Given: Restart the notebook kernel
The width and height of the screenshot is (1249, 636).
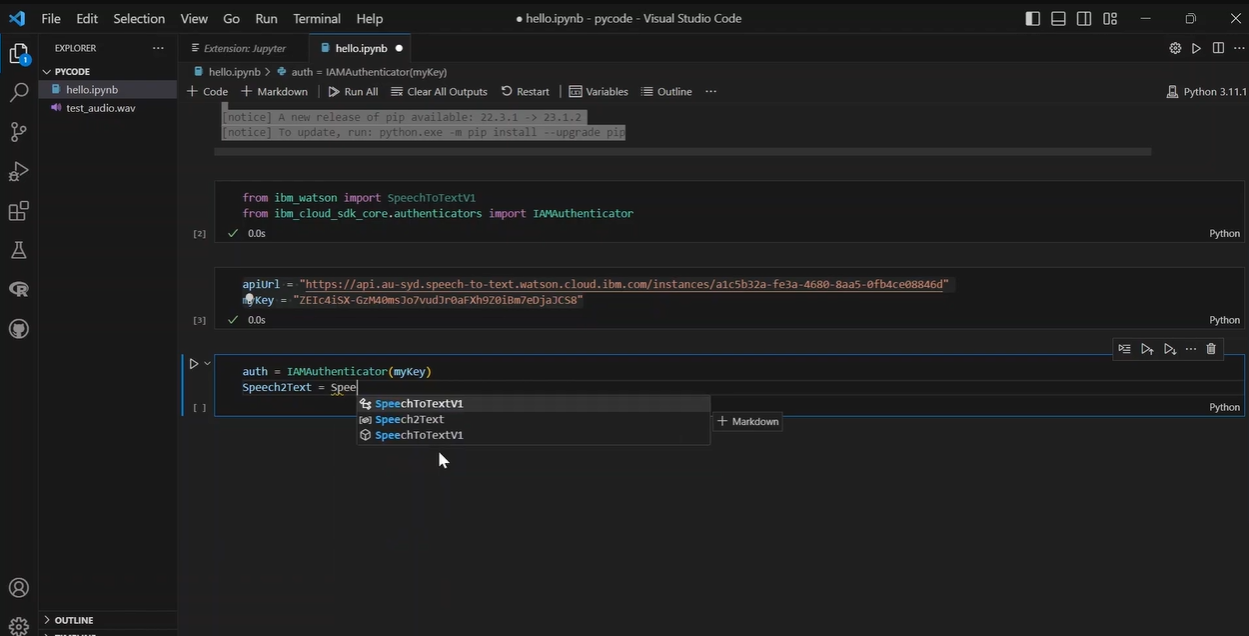Looking at the screenshot, I should [x=525, y=91].
